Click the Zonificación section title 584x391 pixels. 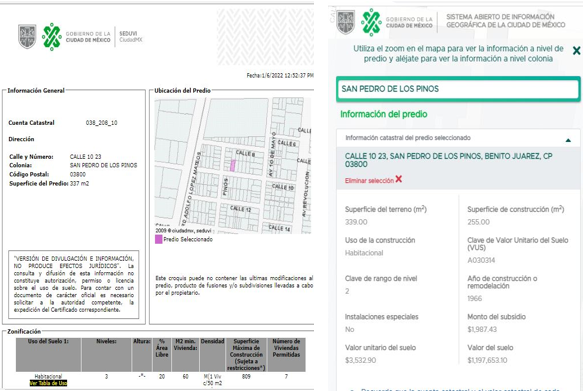[24, 331]
